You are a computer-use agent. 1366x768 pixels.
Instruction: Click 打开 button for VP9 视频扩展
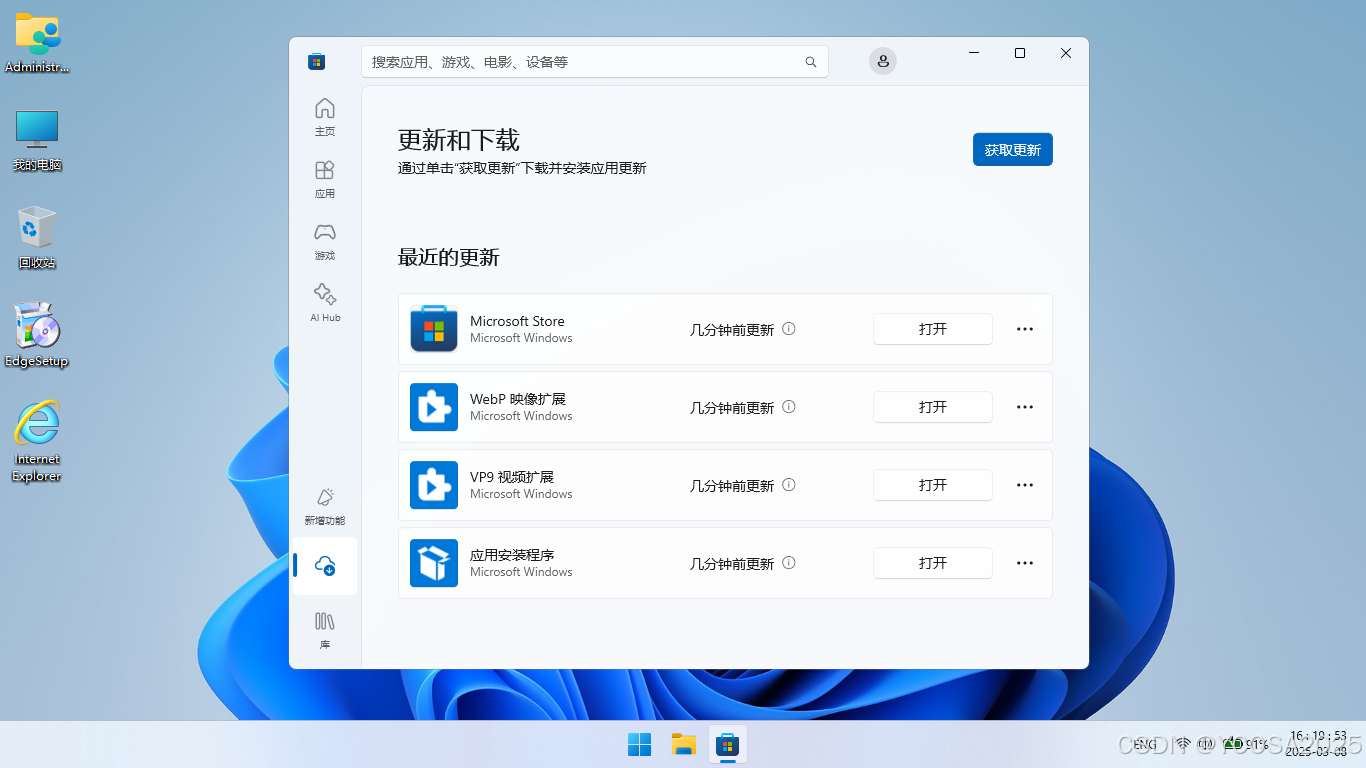[x=933, y=485]
